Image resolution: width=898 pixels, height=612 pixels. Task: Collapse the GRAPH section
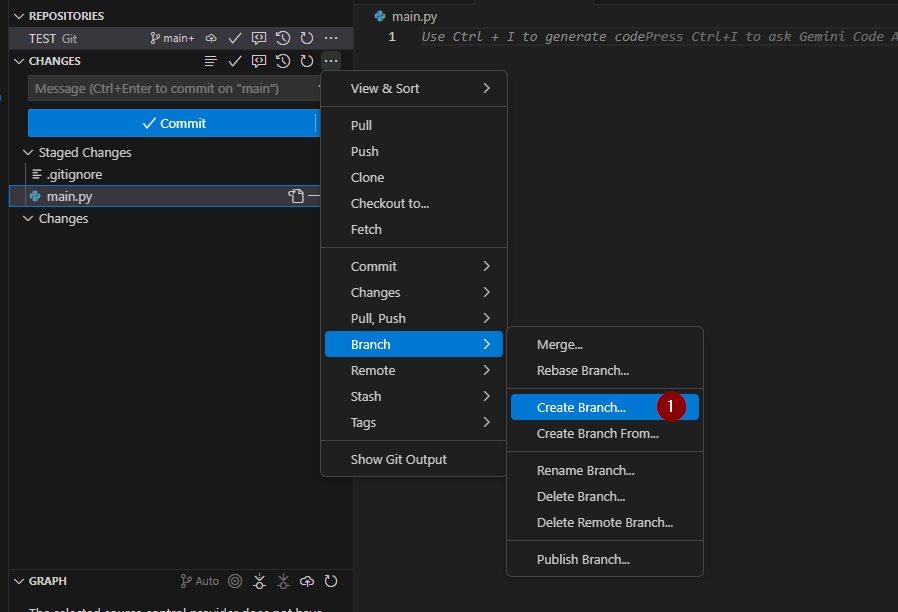pos(19,581)
